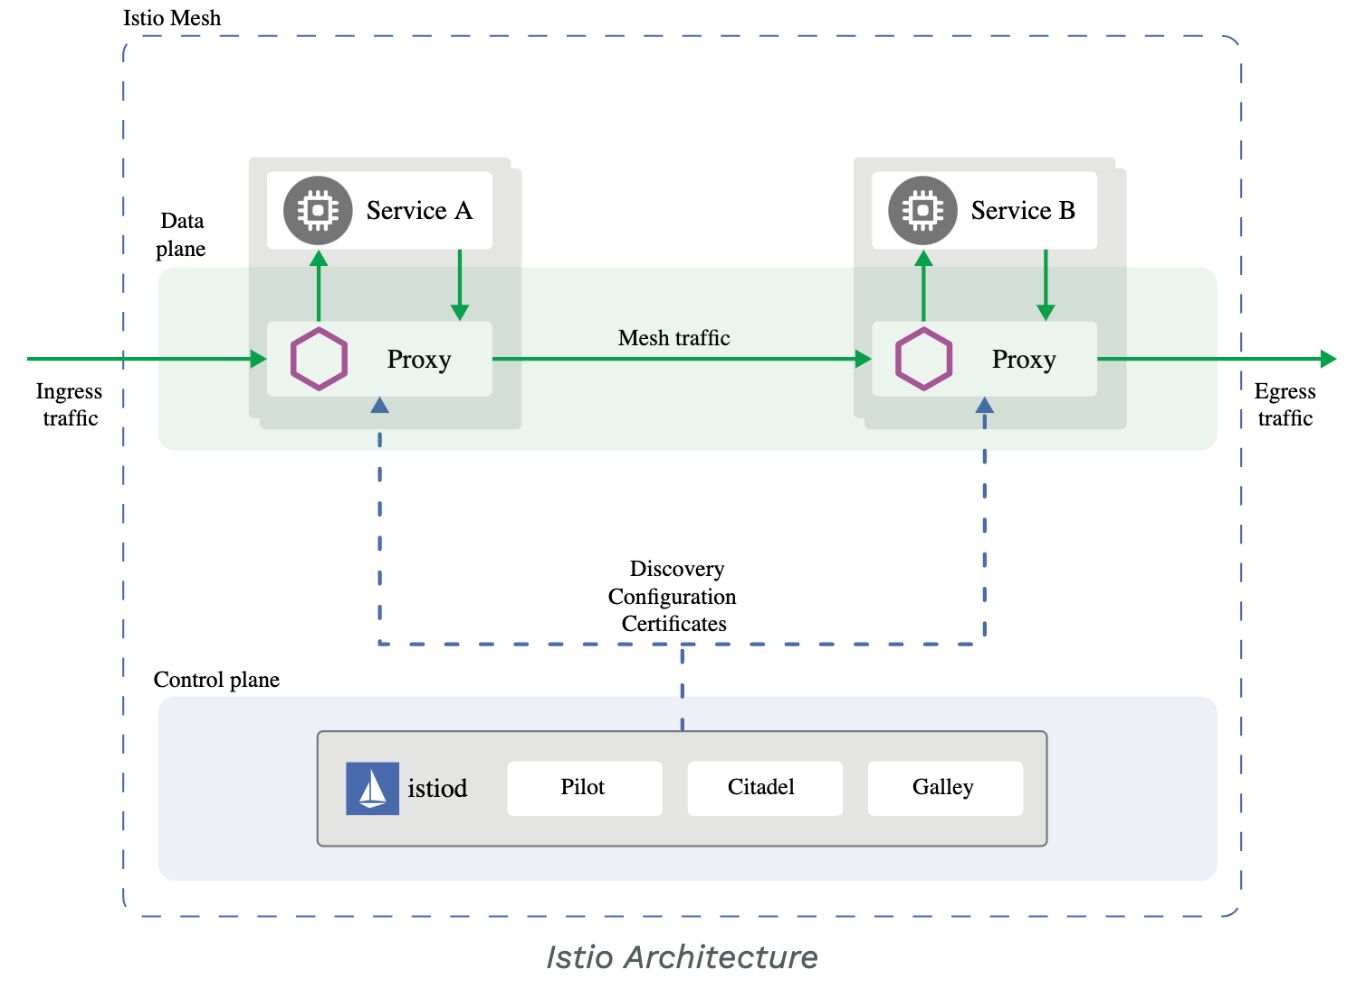The height and width of the screenshot is (988, 1356).
Task: Click the blue dashed arrowhead under Service B's proxy
Action: pyautogui.click(x=985, y=405)
